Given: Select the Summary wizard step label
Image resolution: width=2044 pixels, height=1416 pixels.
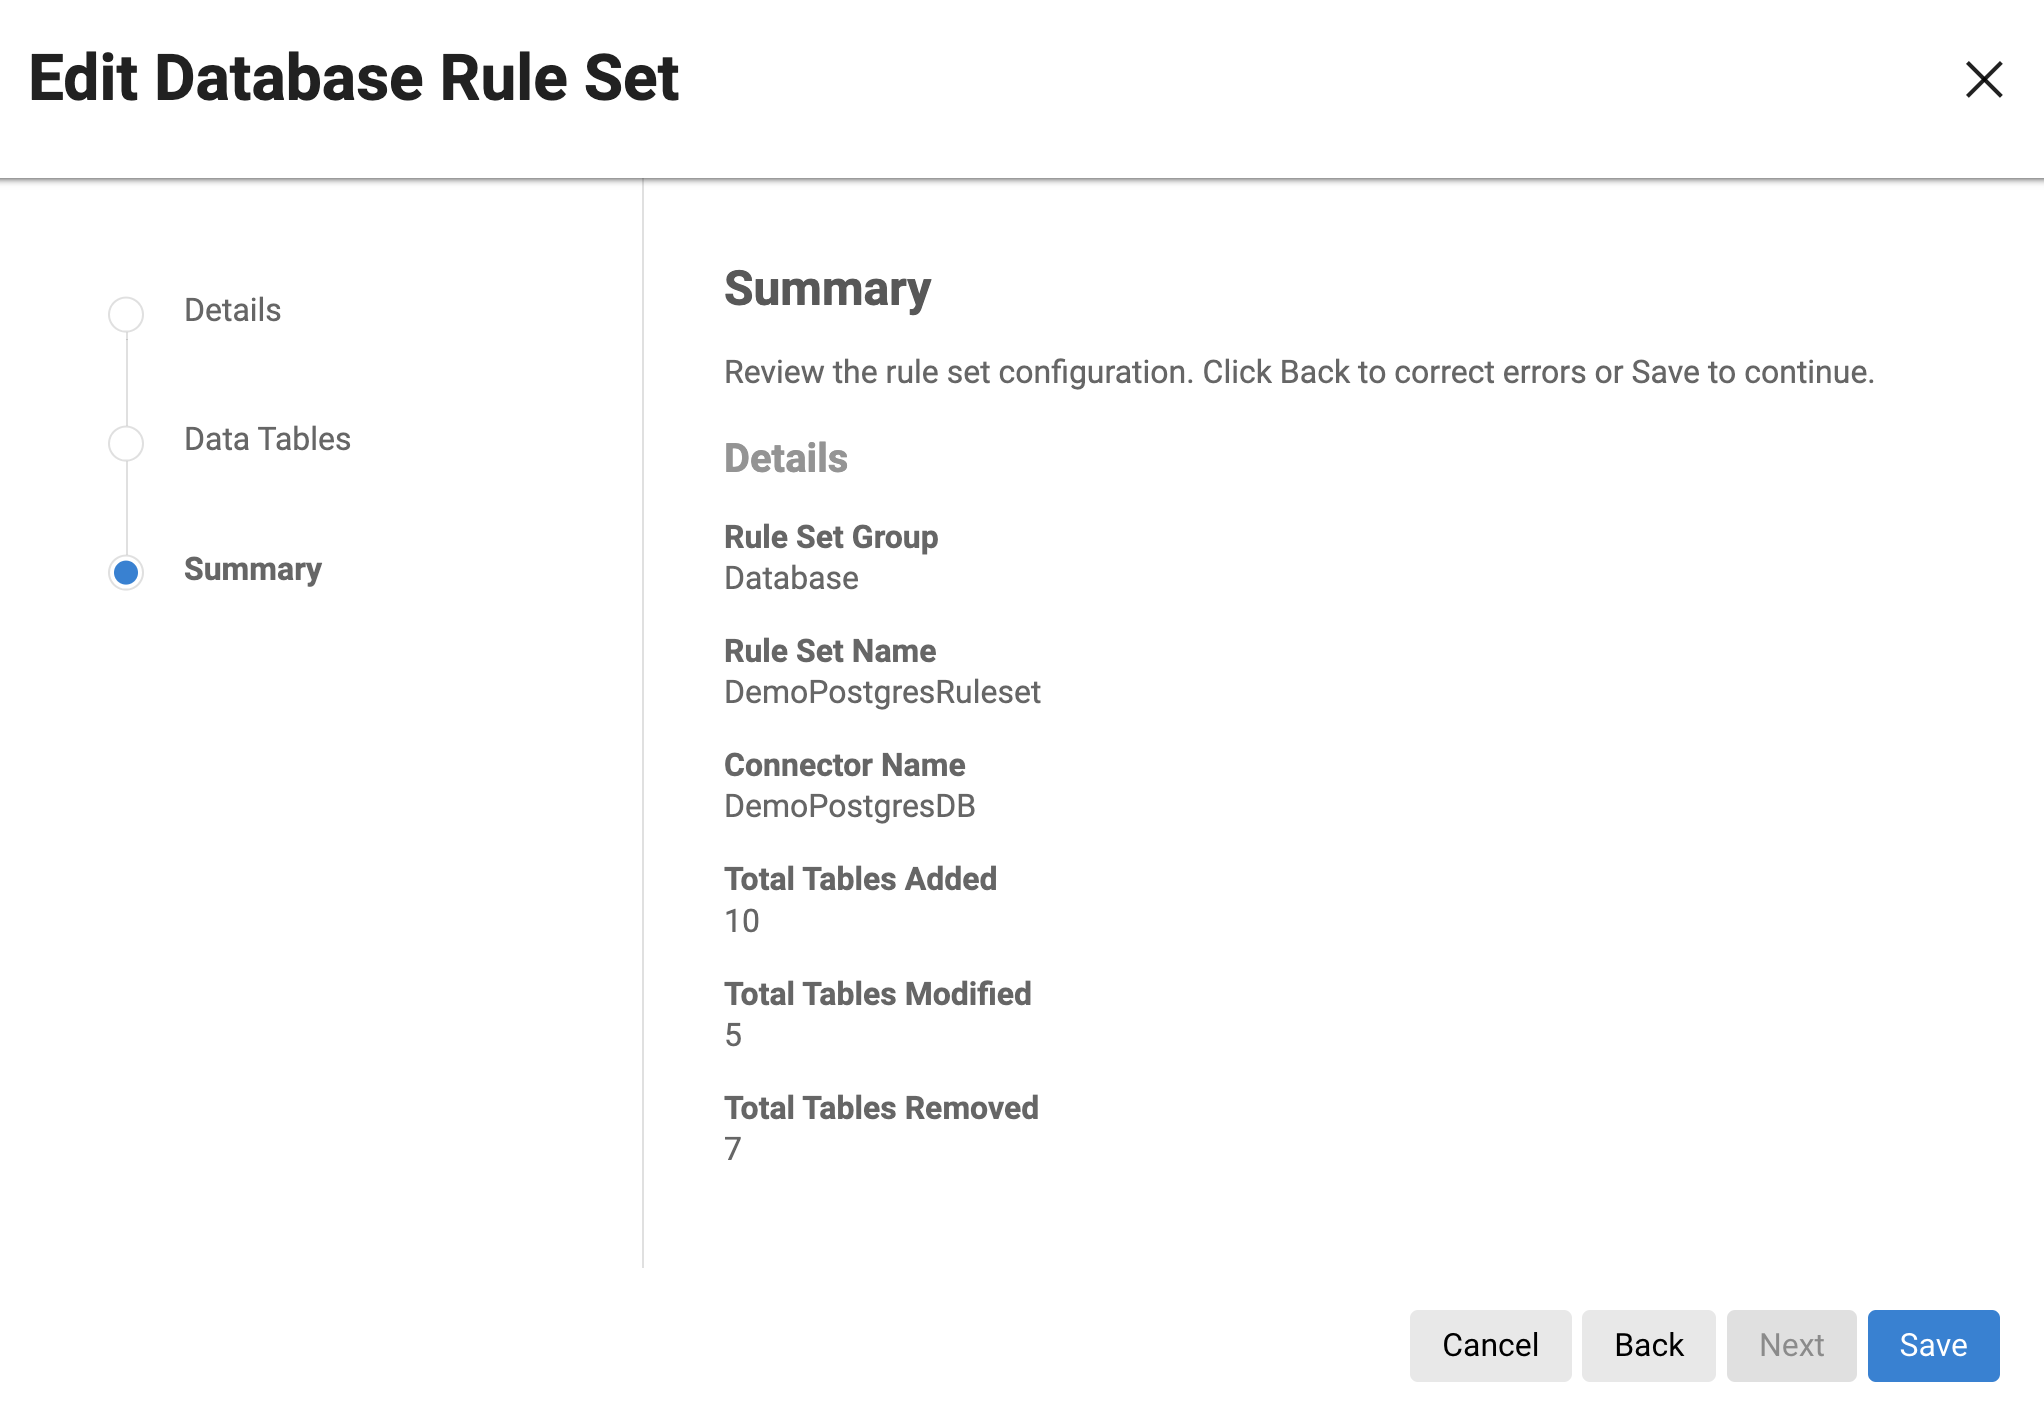Looking at the screenshot, I should click(x=253, y=569).
